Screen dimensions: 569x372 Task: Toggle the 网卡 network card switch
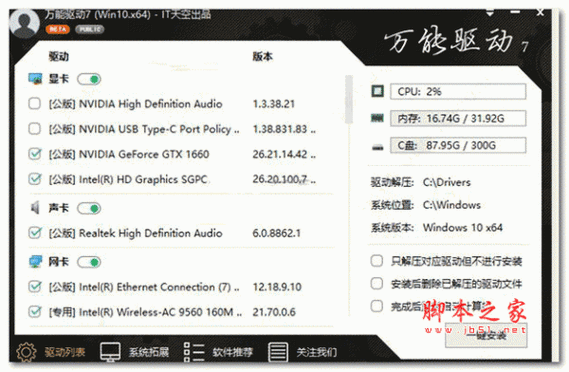(x=89, y=262)
